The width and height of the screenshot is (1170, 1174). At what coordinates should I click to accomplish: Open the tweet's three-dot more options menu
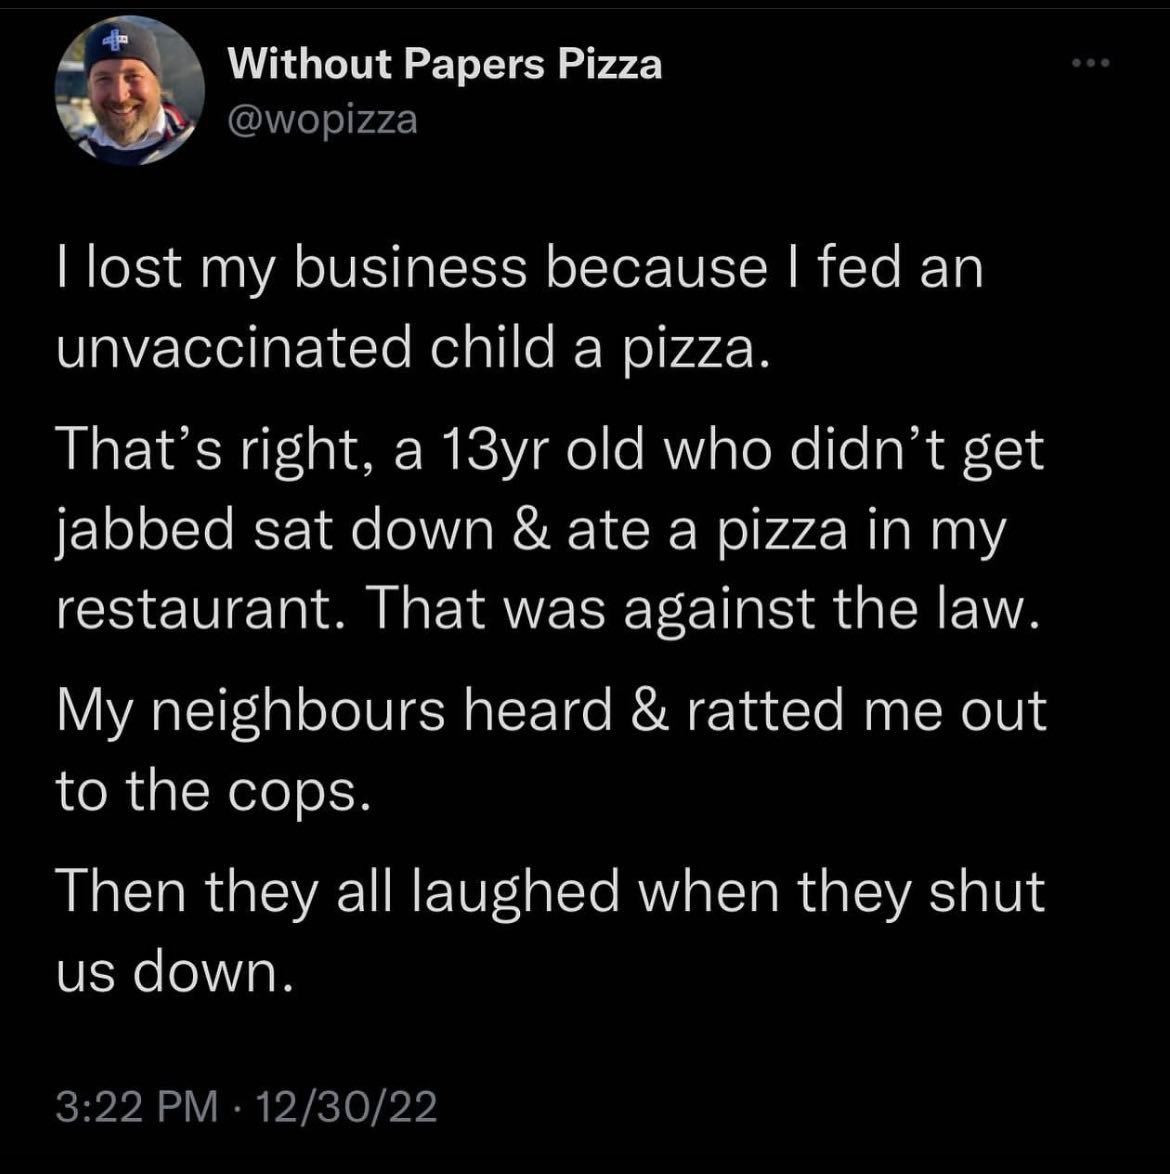[1090, 65]
